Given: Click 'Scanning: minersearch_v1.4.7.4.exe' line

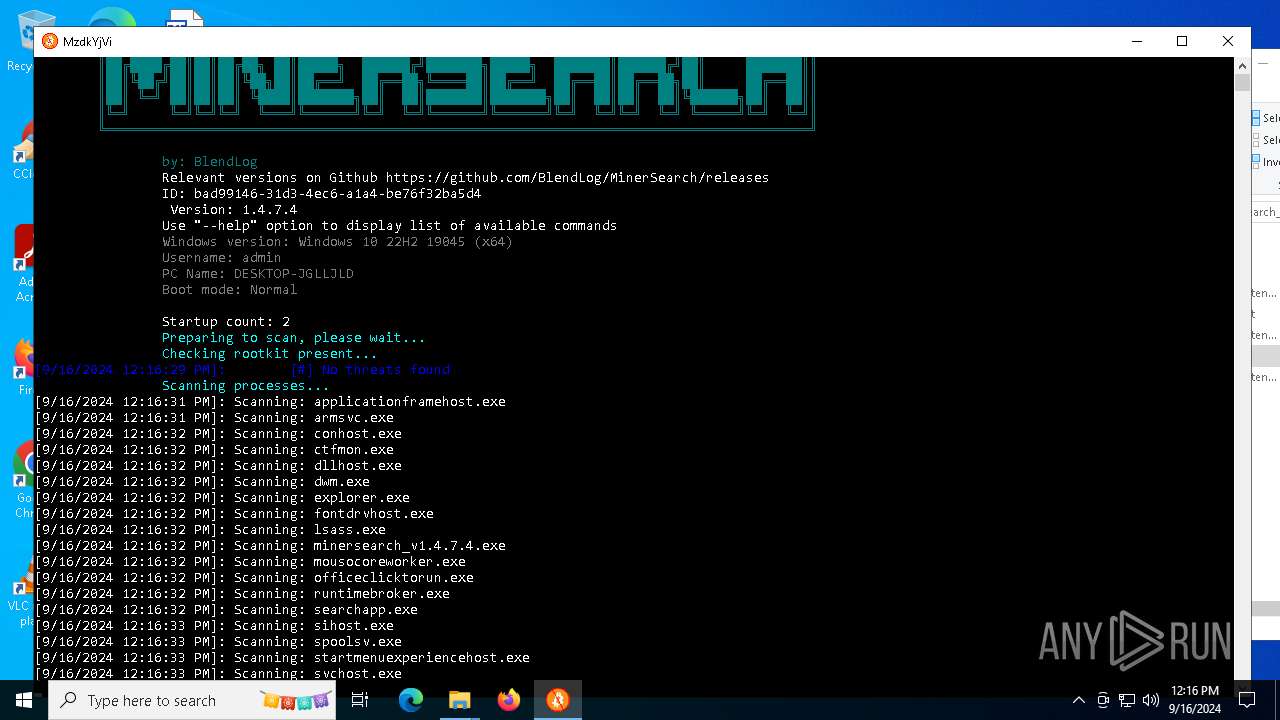Looking at the screenshot, I should 270,545.
